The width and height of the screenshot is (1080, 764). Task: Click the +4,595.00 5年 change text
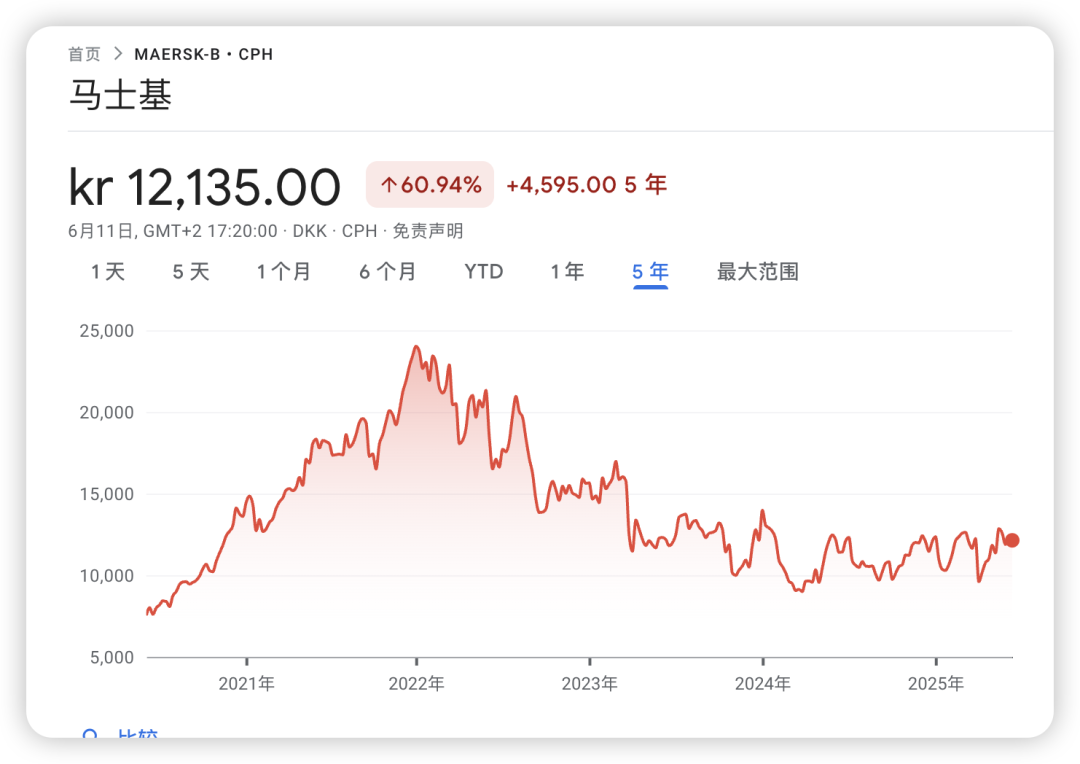[x=586, y=185]
